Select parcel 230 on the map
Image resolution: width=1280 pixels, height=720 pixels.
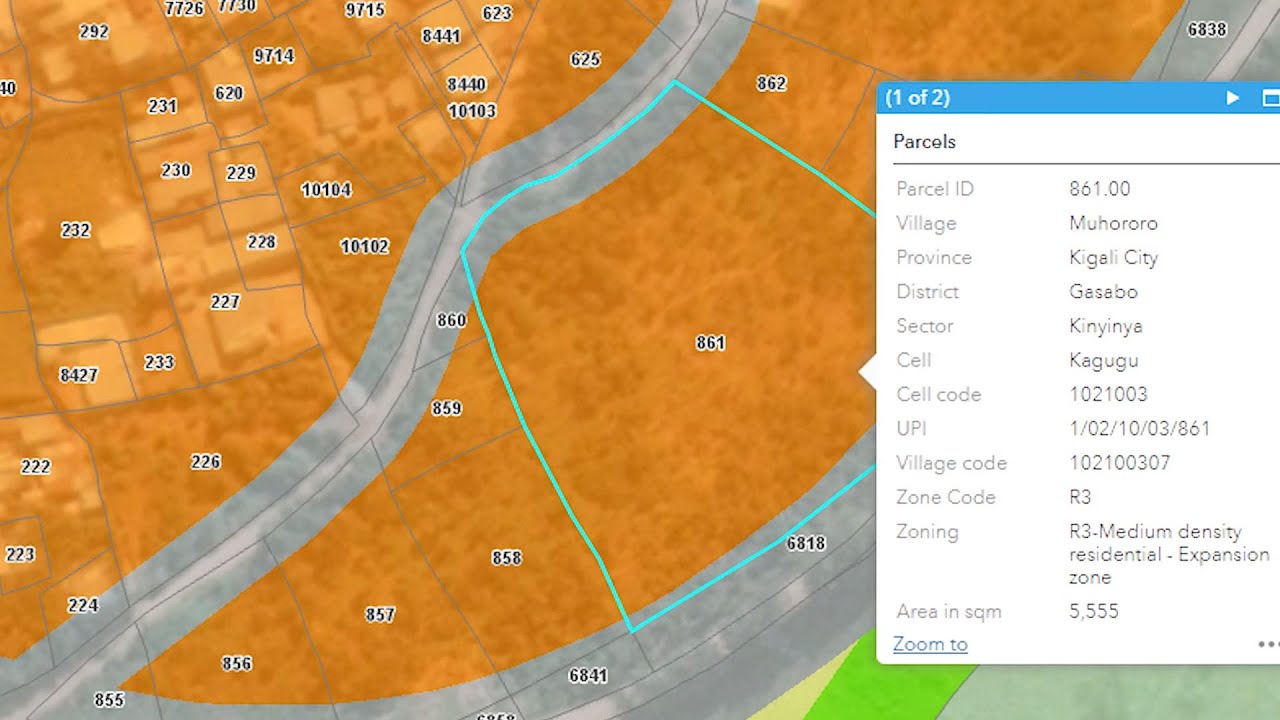(x=175, y=170)
